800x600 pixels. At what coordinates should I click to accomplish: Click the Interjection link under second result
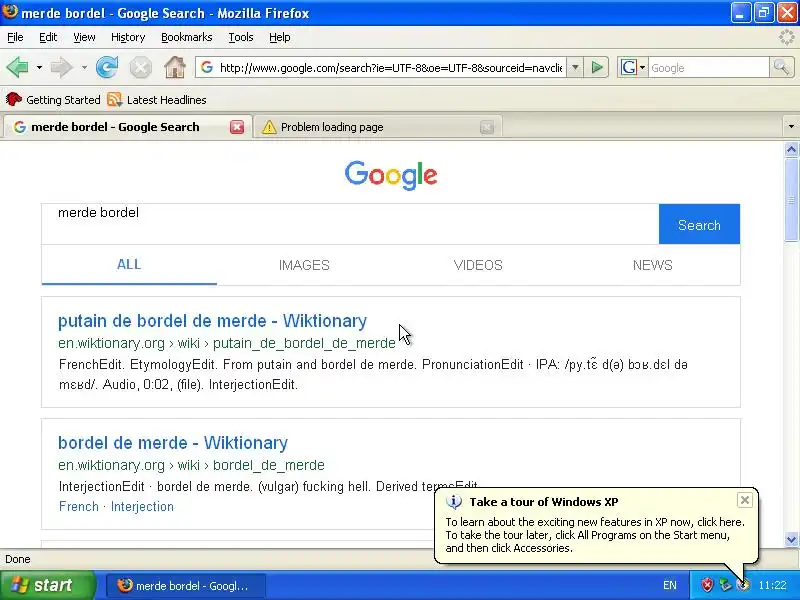coord(142,507)
